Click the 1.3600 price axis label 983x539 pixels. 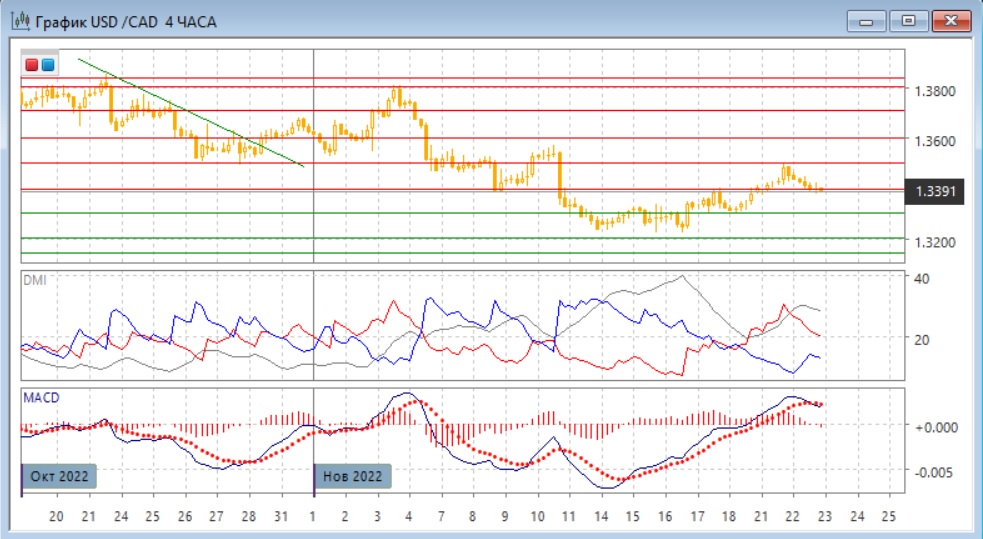click(x=935, y=141)
